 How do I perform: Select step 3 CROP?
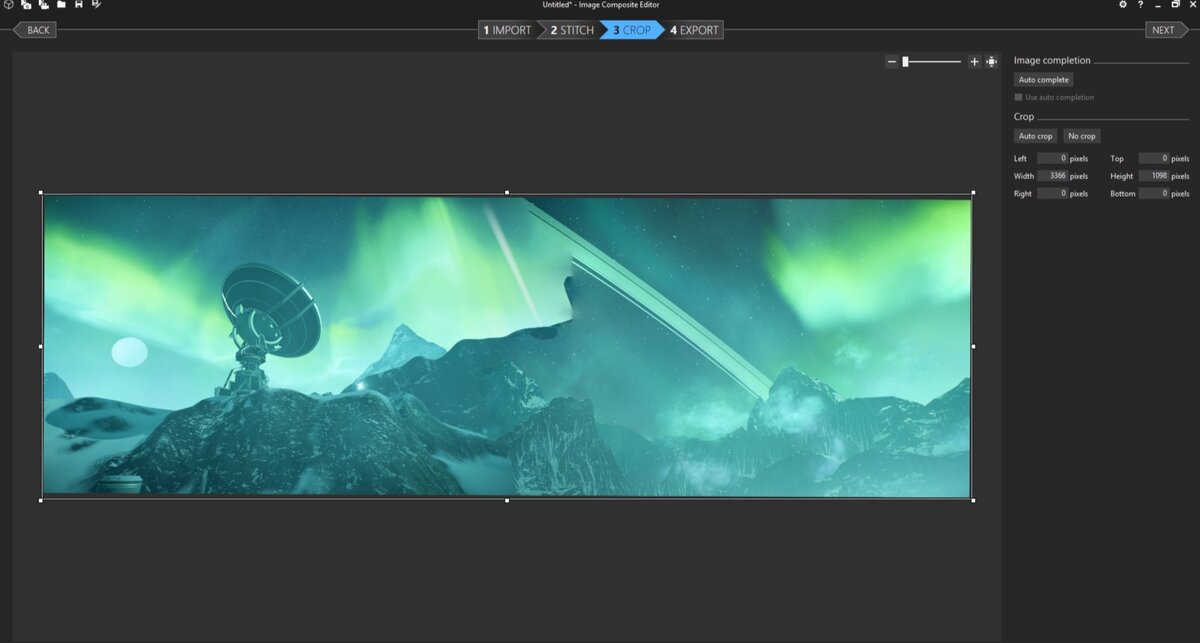tap(631, 30)
